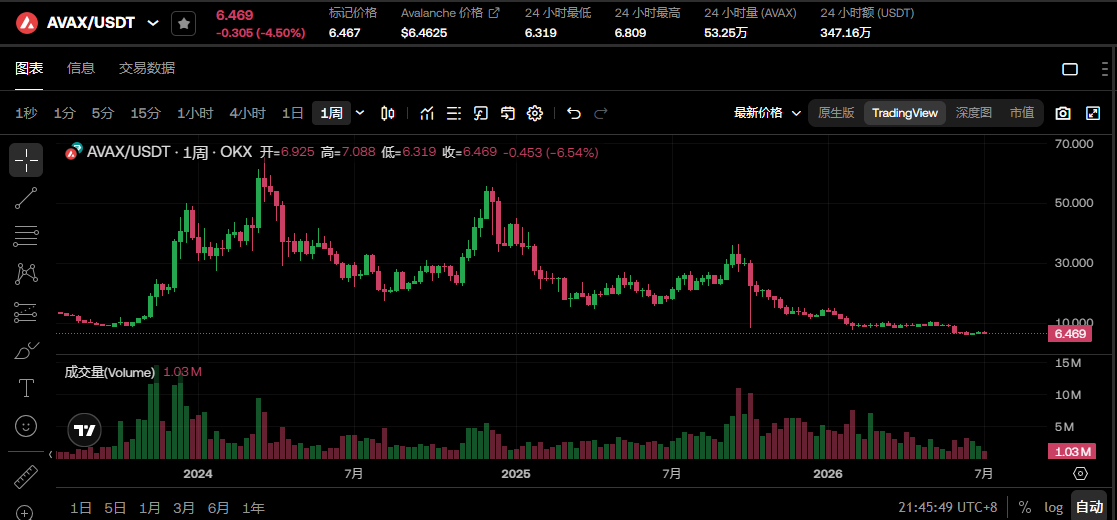This screenshot has width=1117, height=520.
Task: Select the 1小时 timeframe
Action: coord(195,113)
